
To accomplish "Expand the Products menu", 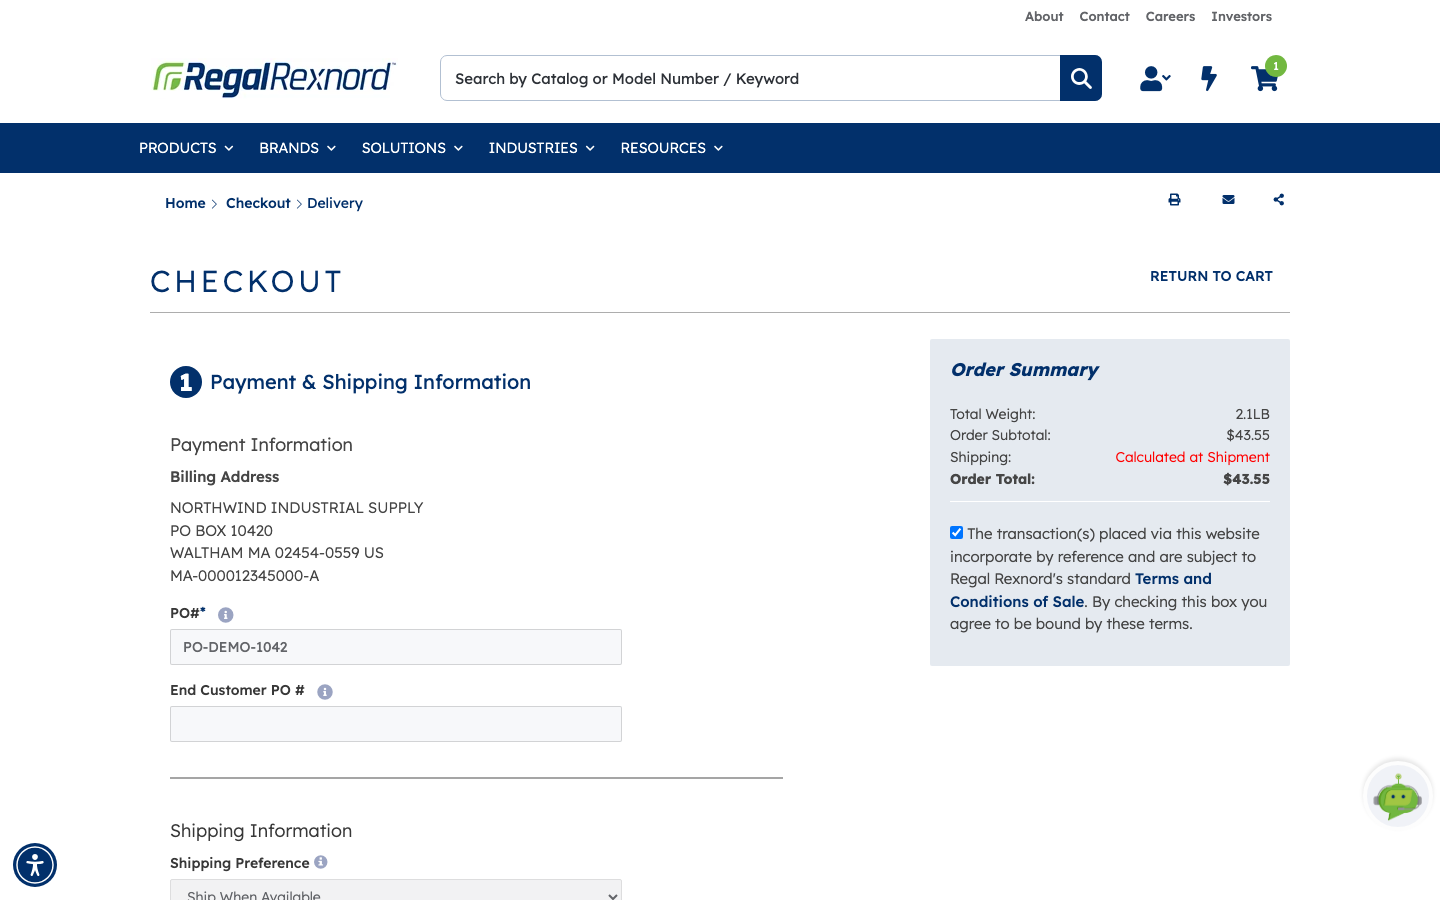I will click(186, 148).
